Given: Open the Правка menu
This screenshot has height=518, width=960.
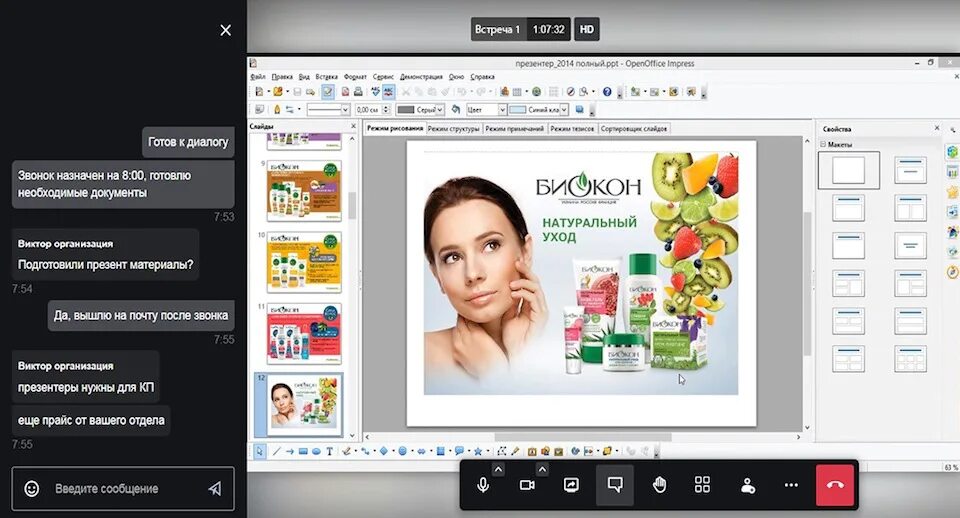Looking at the screenshot, I should (282, 77).
